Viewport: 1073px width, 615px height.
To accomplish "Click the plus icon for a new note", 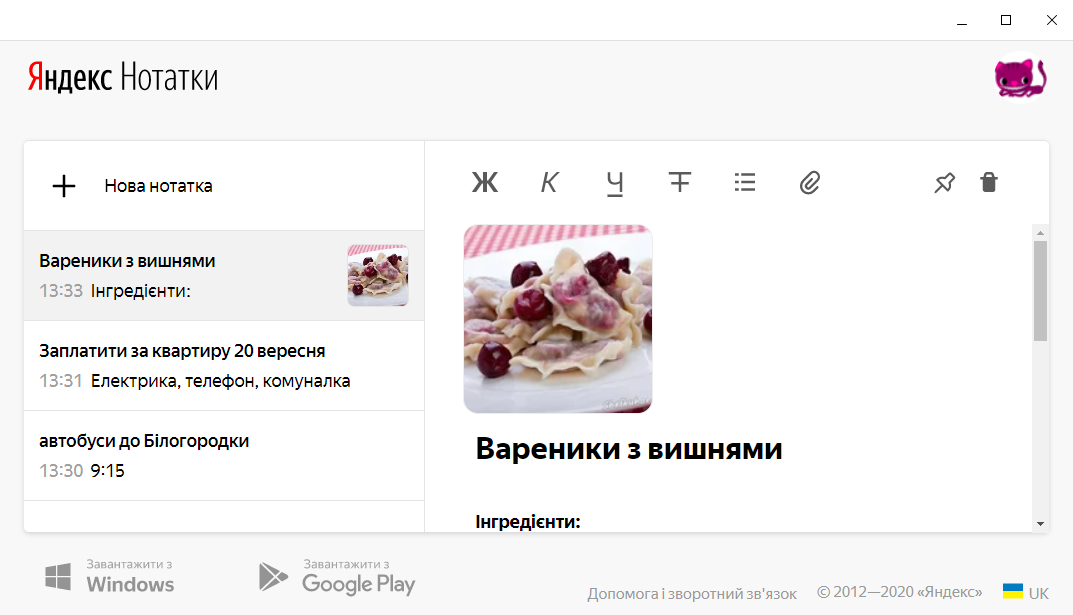I will [x=64, y=186].
